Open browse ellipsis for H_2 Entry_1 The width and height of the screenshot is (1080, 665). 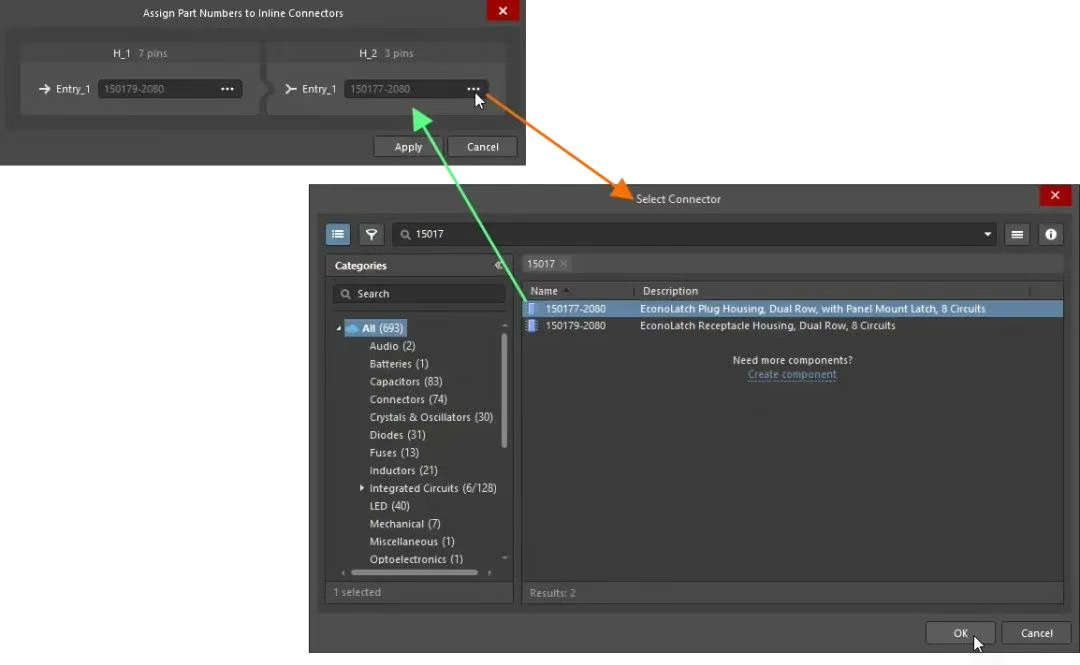point(473,89)
